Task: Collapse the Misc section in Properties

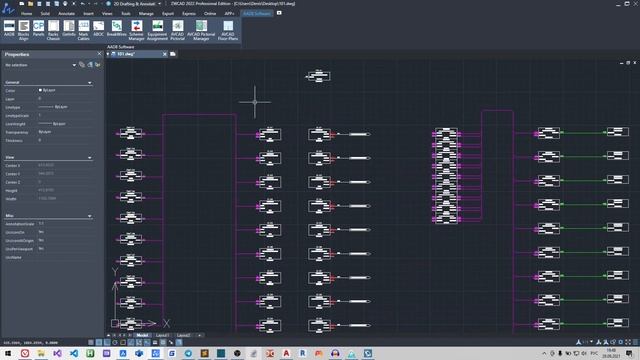Action: [x=89, y=216]
